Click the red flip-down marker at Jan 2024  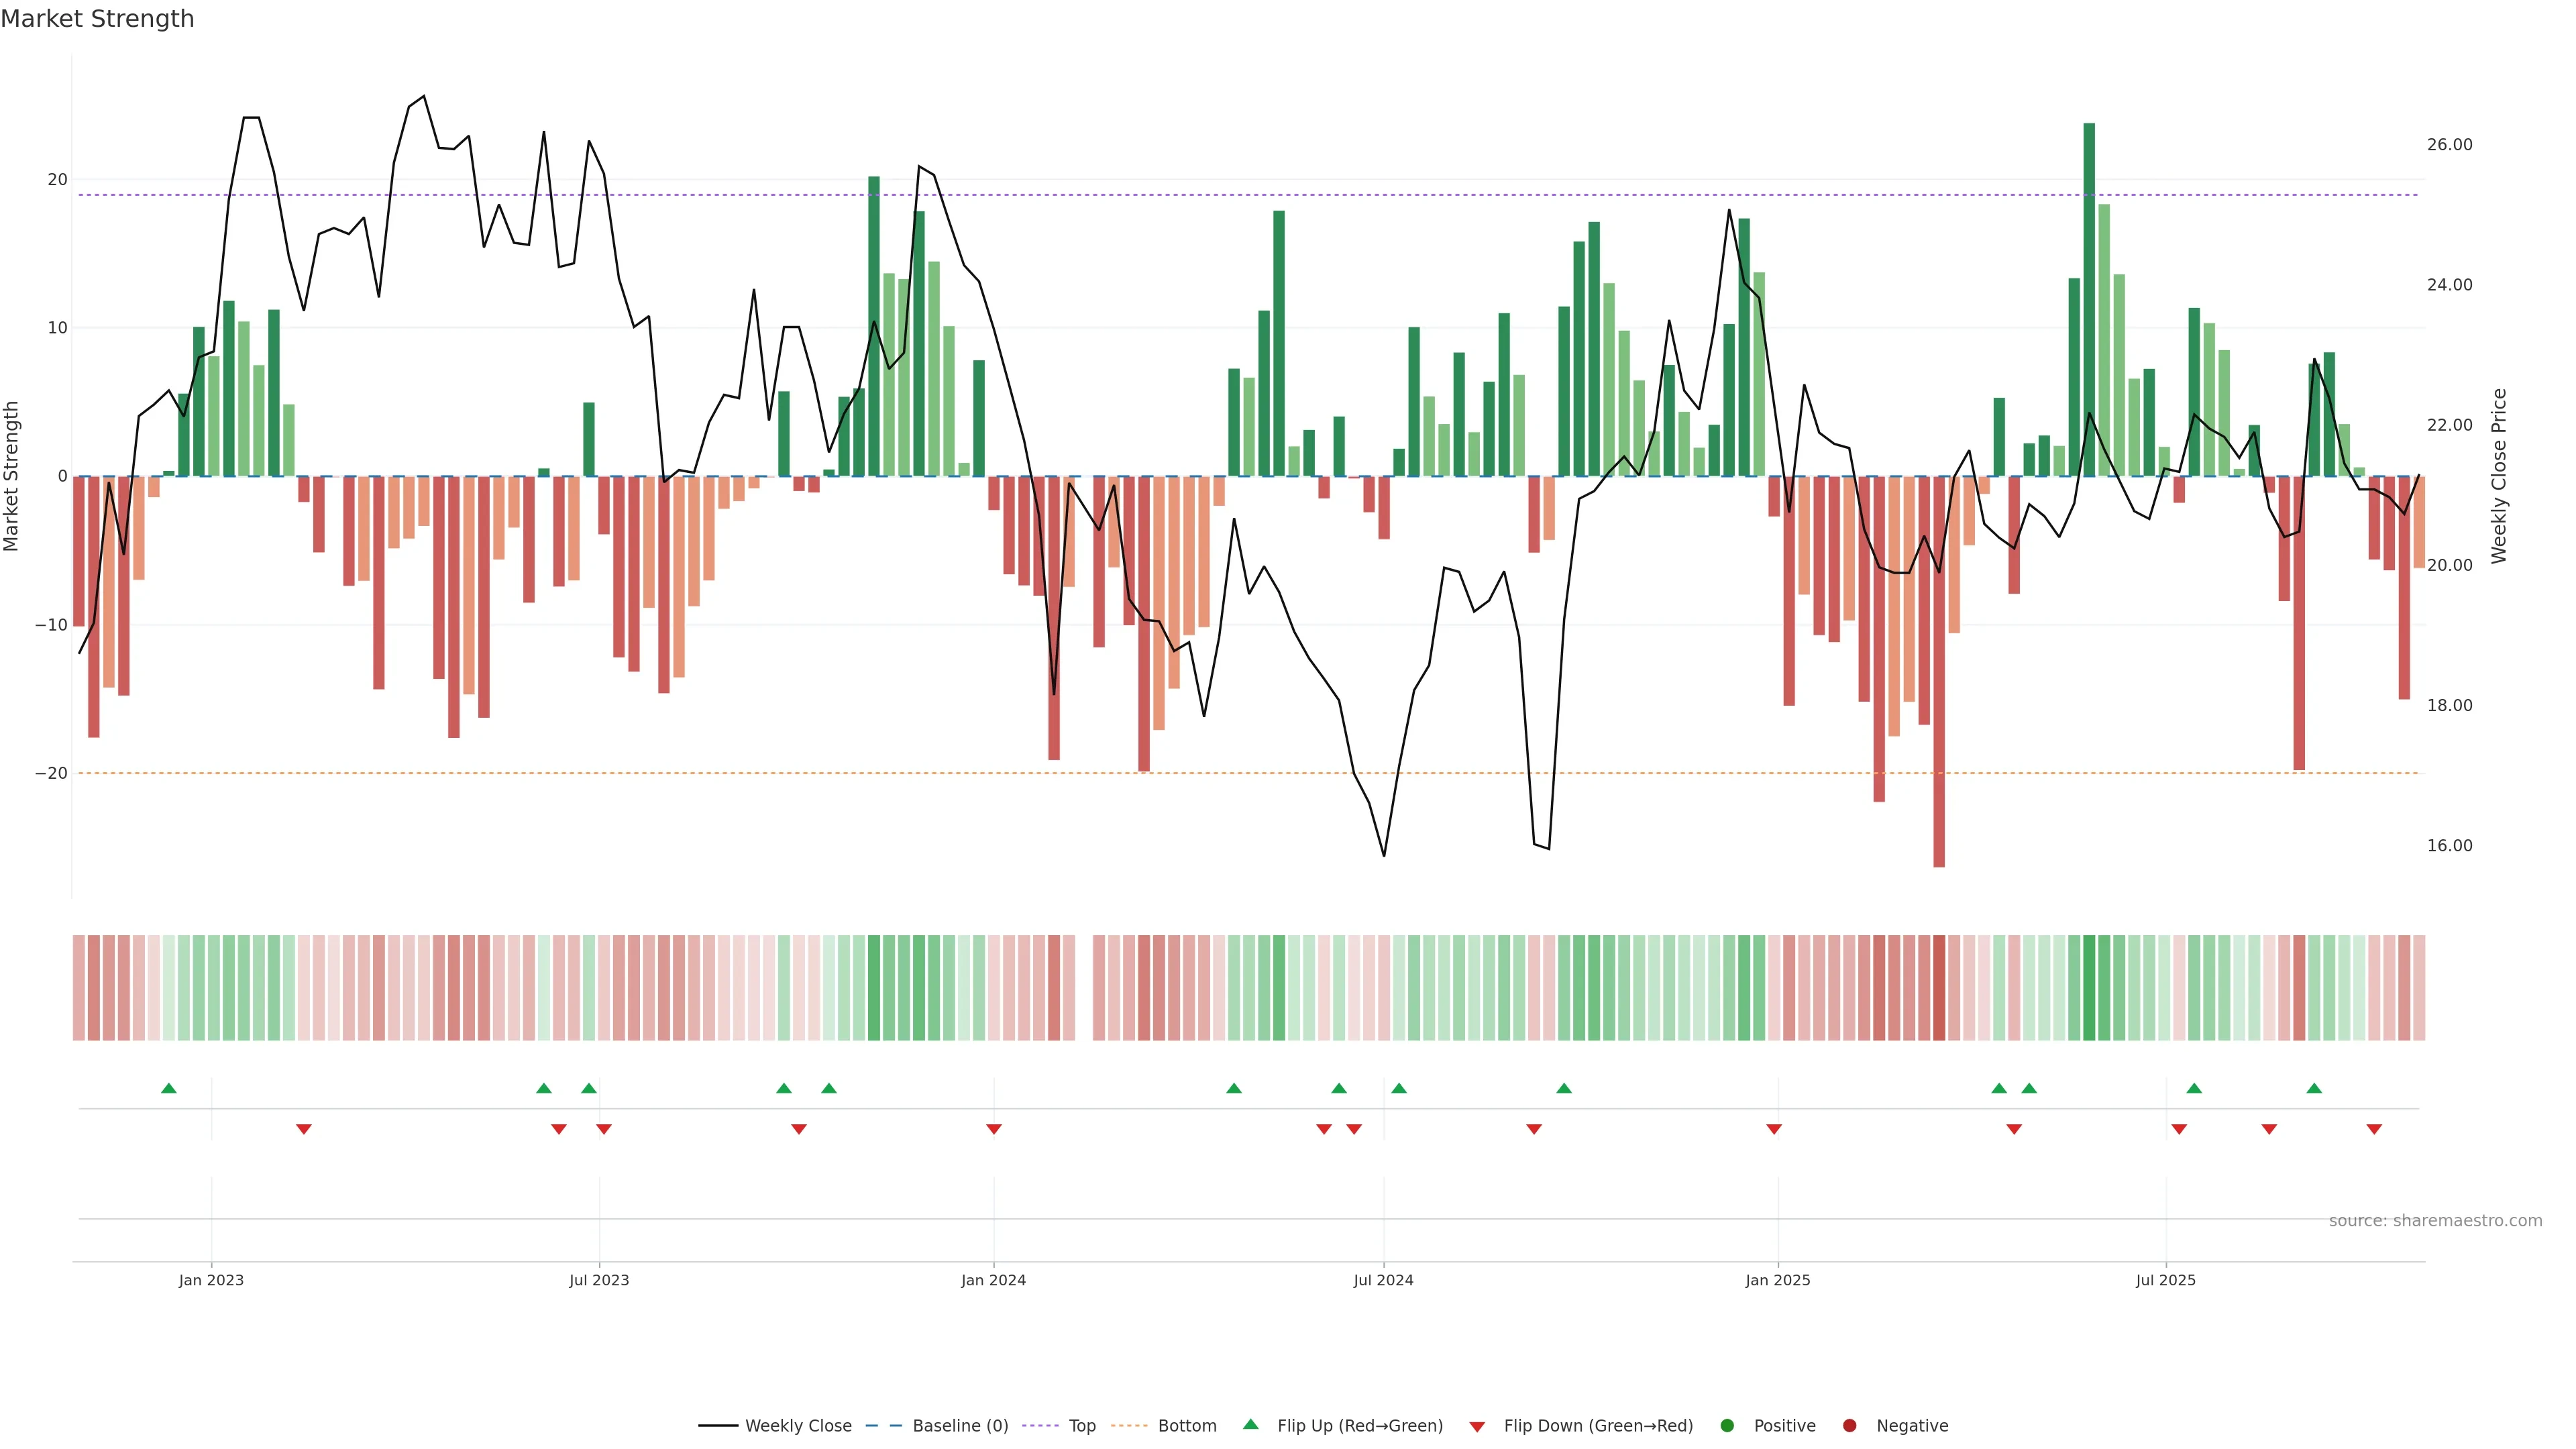[994, 1129]
